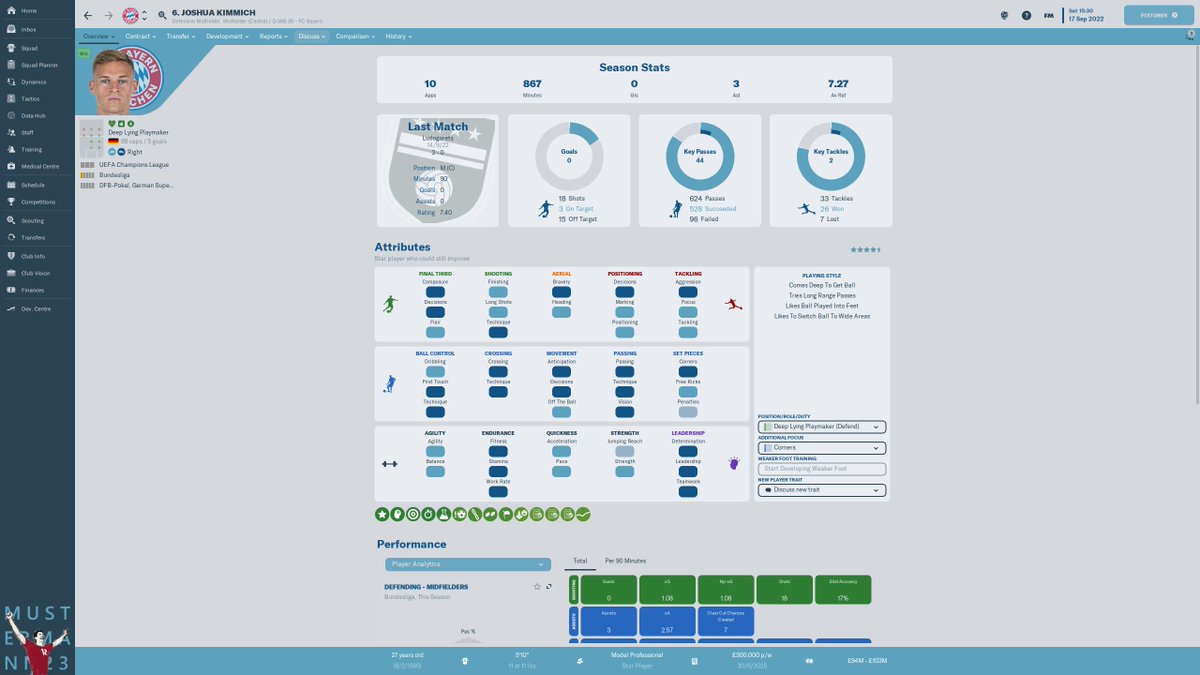The width and height of the screenshot is (1200, 675).
Task: Open Dynamics in the sidebar
Action: [x=36, y=82]
